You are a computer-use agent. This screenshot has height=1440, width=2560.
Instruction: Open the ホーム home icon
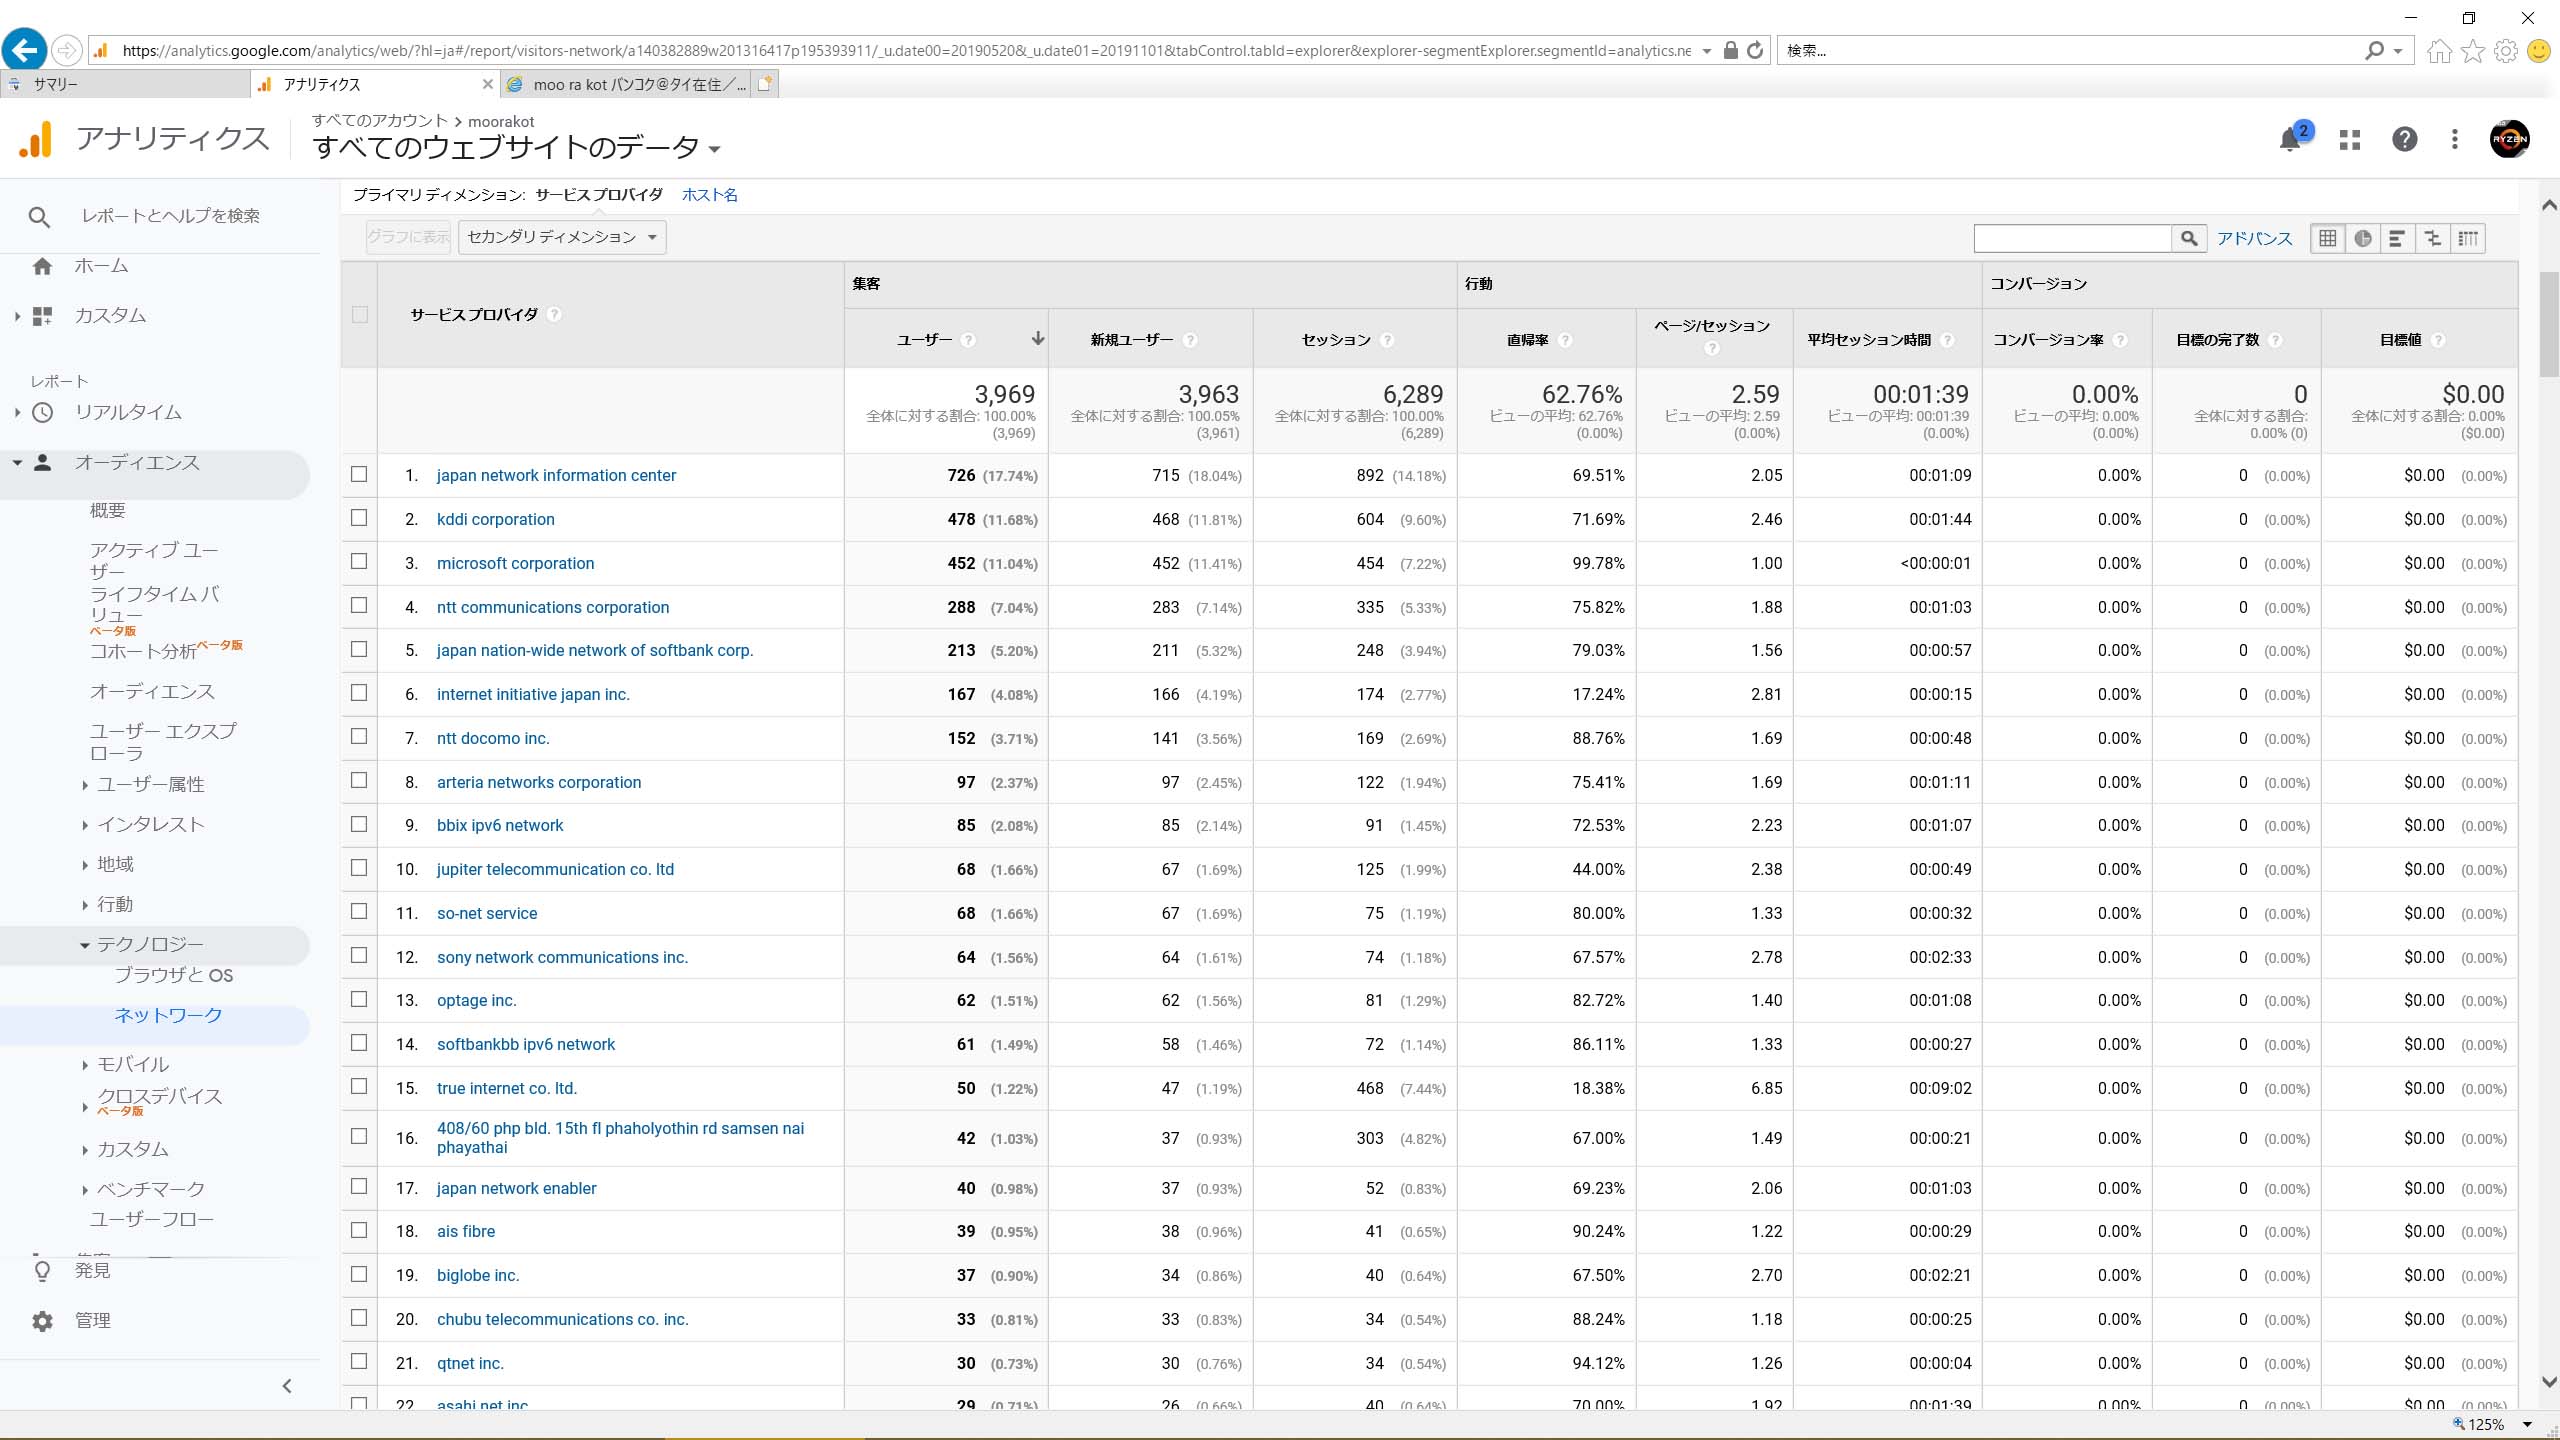(x=42, y=266)
